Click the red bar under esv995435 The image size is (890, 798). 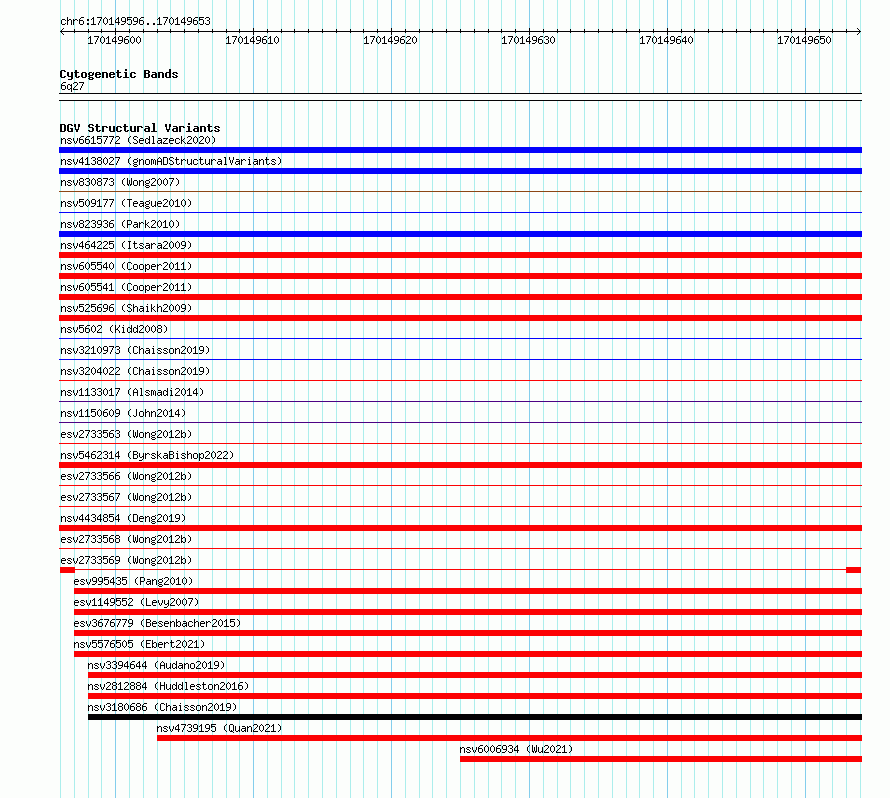tap(468, 591)
